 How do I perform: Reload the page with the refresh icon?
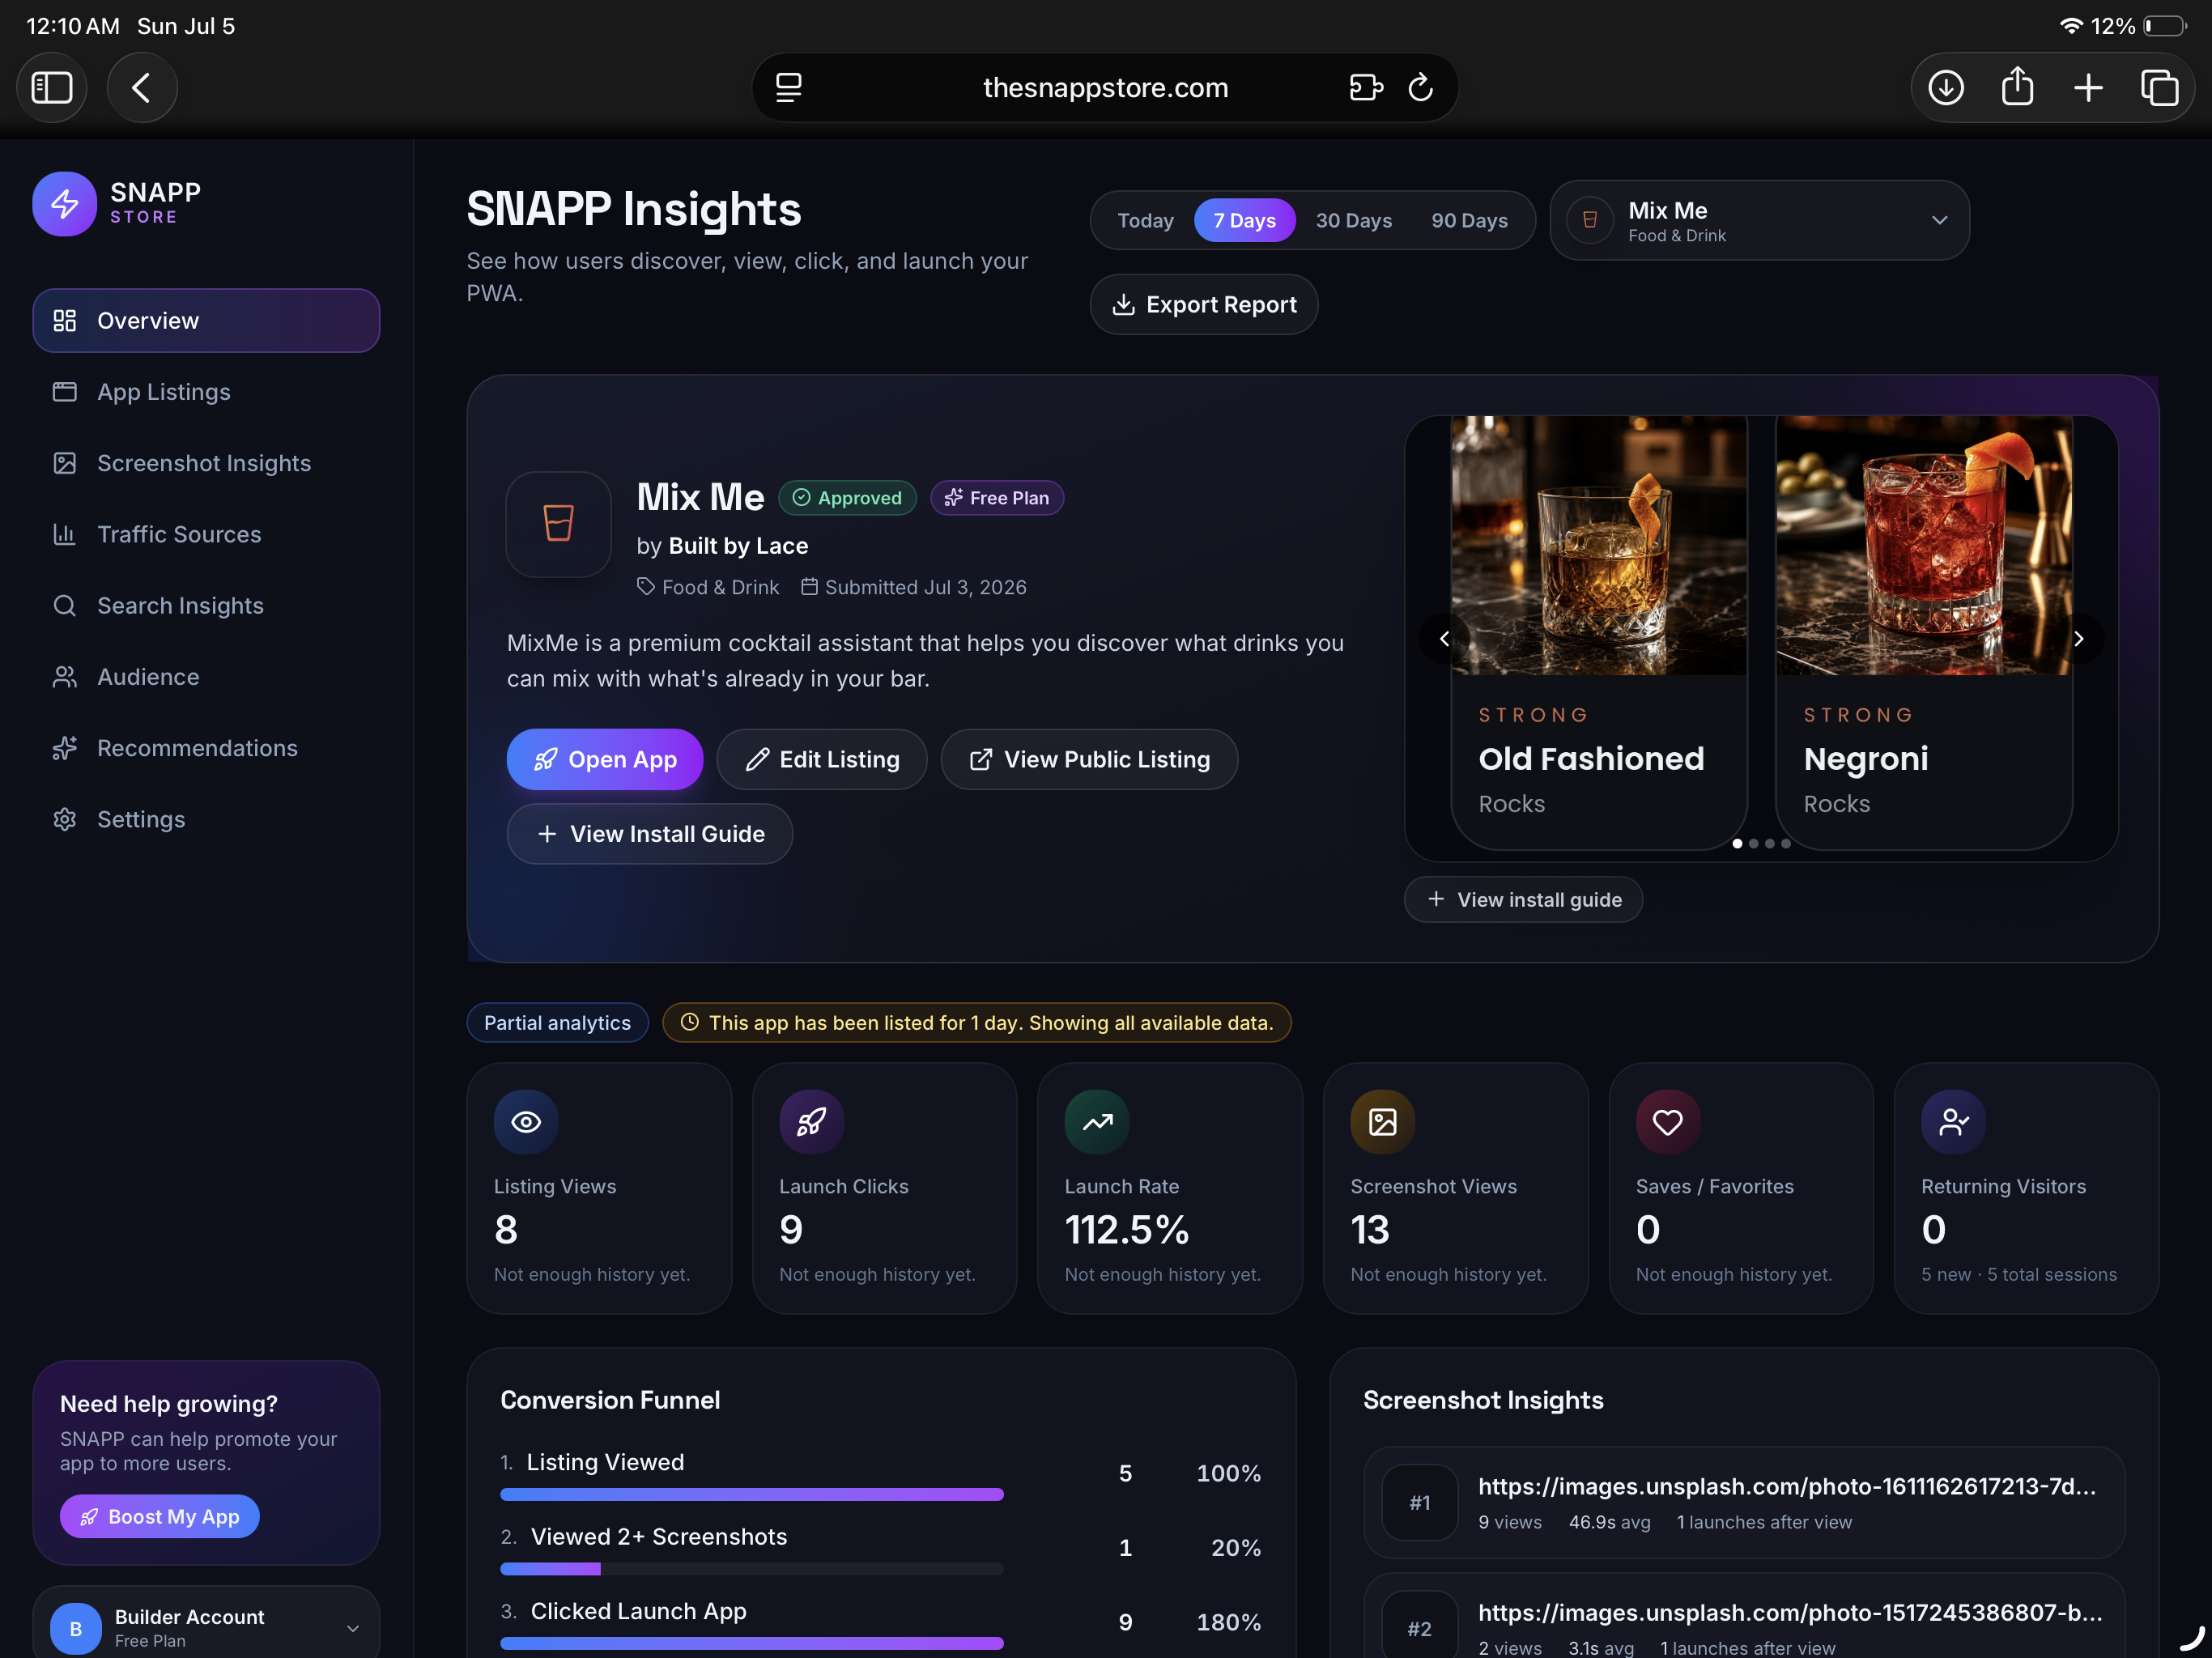coord(1420,88)
